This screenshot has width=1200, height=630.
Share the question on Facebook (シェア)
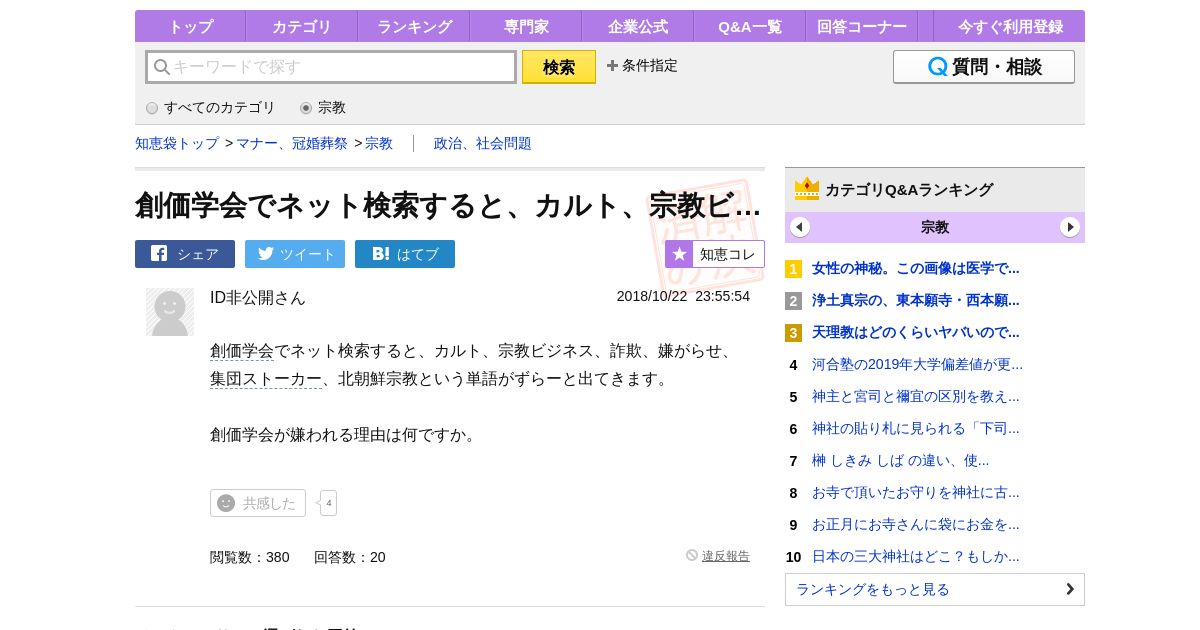click(185, 254)
